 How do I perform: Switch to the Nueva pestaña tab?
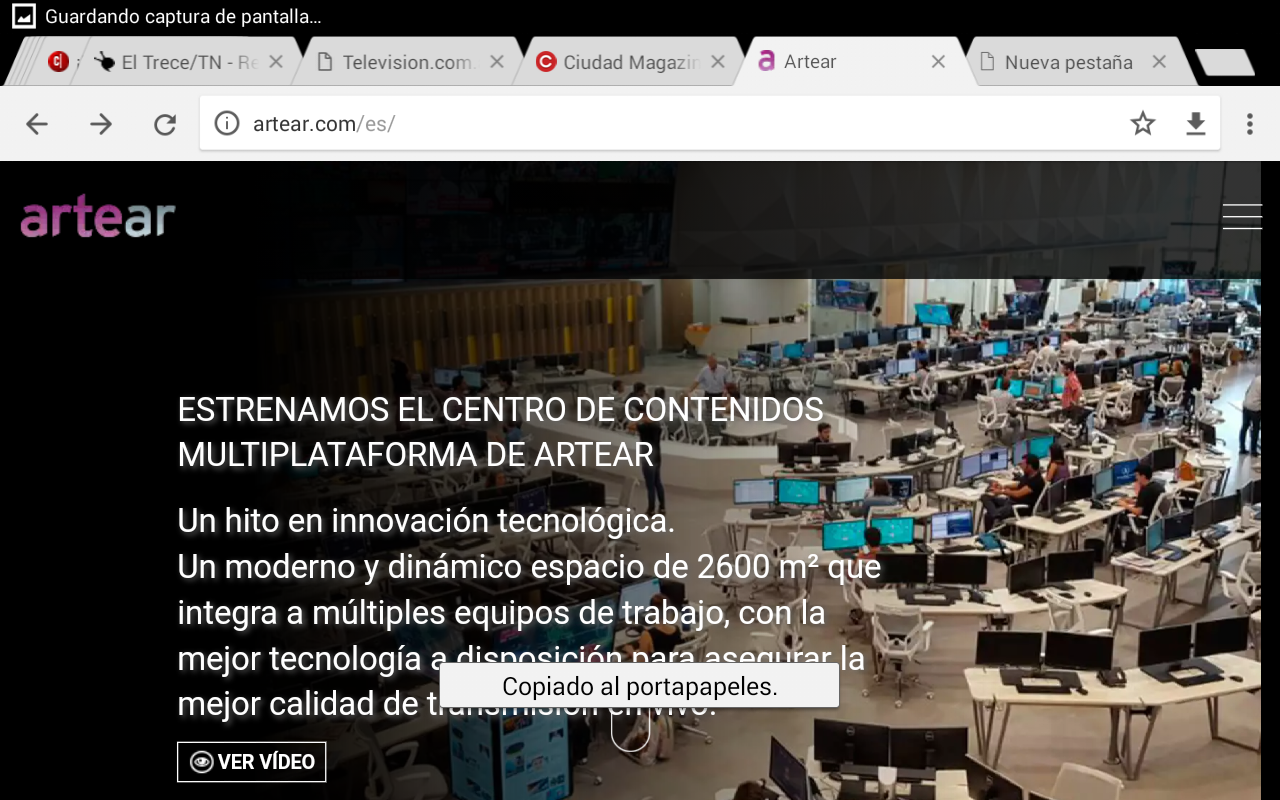coord(1072,62)
